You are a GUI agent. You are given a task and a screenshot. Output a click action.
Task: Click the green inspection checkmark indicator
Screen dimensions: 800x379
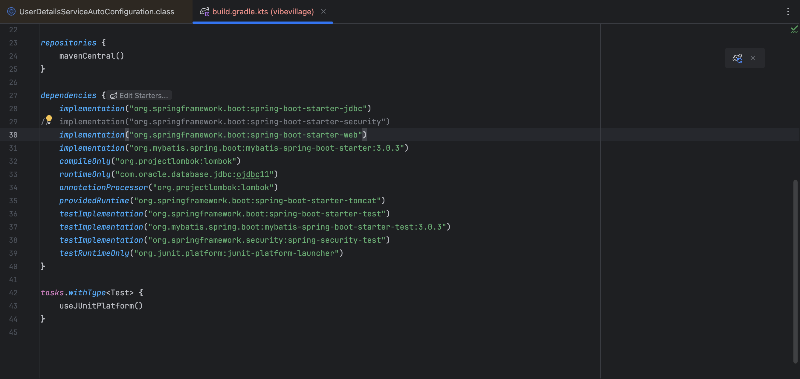click(x=793, y=31)
